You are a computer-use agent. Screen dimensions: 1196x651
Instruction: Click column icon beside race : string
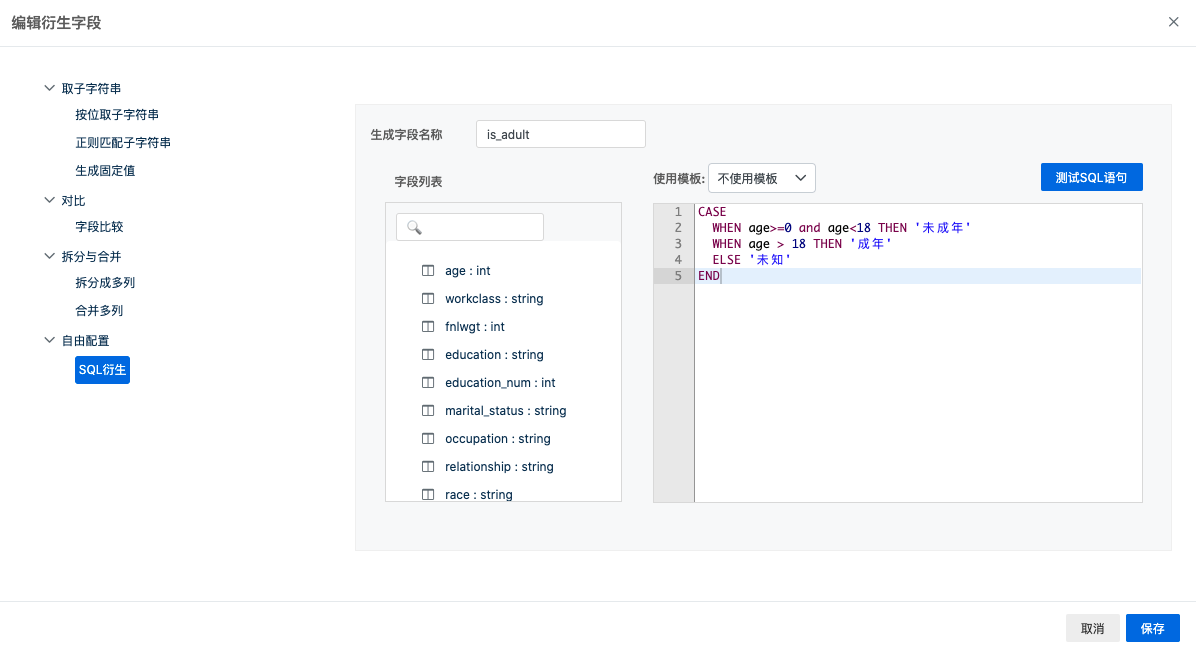(428, 495)
